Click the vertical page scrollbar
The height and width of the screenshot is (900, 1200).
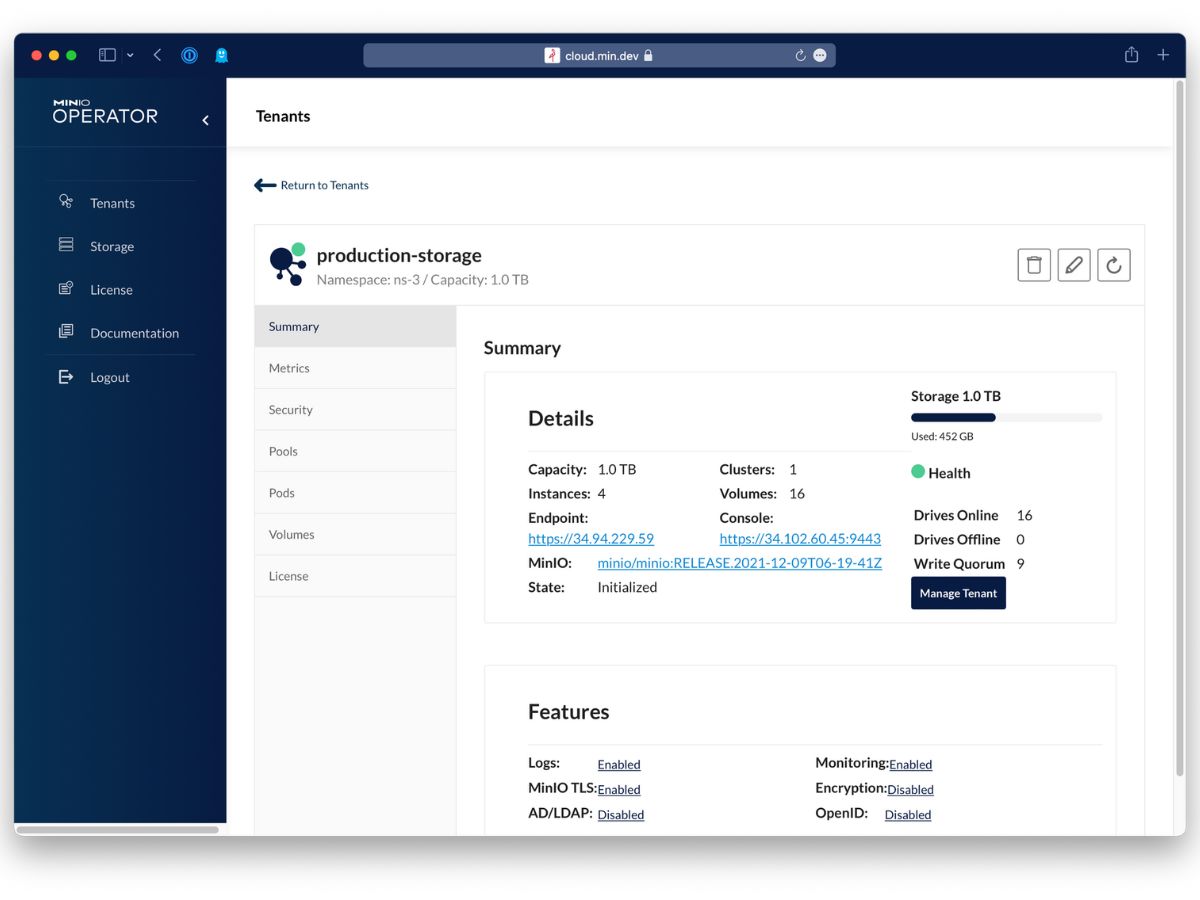point(1179,430)
